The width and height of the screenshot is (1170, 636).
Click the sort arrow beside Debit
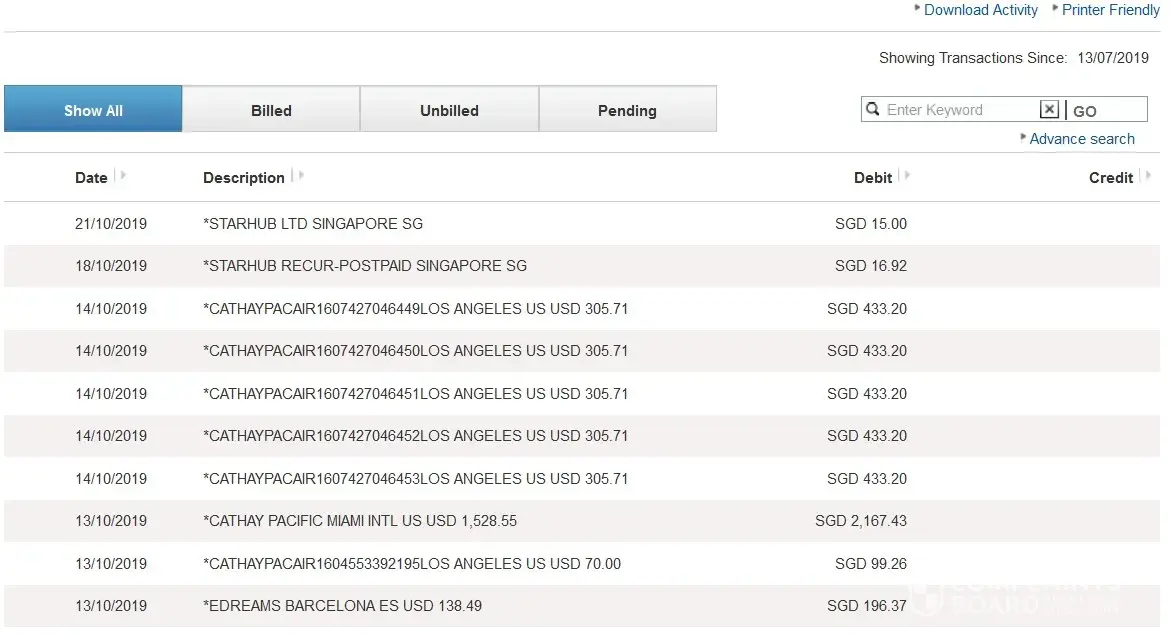(906, 176)
